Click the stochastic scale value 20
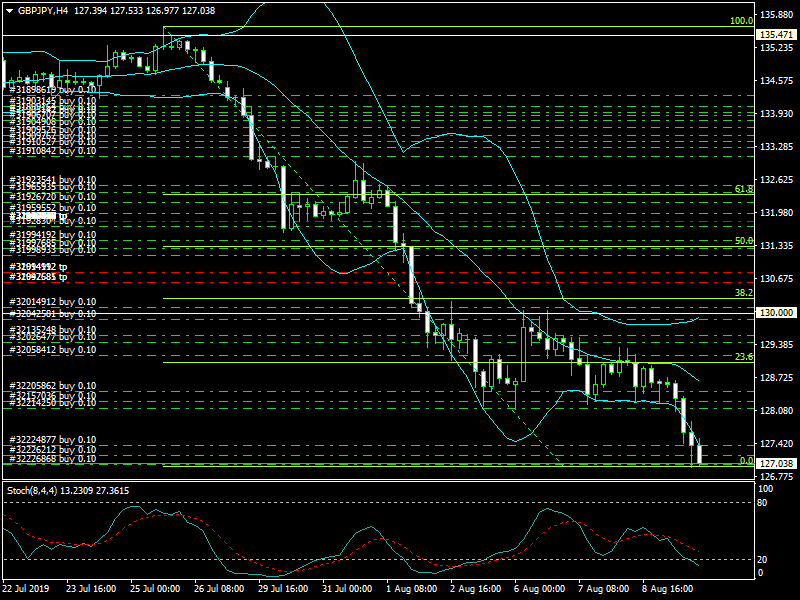800x600 pixels. 762,560
